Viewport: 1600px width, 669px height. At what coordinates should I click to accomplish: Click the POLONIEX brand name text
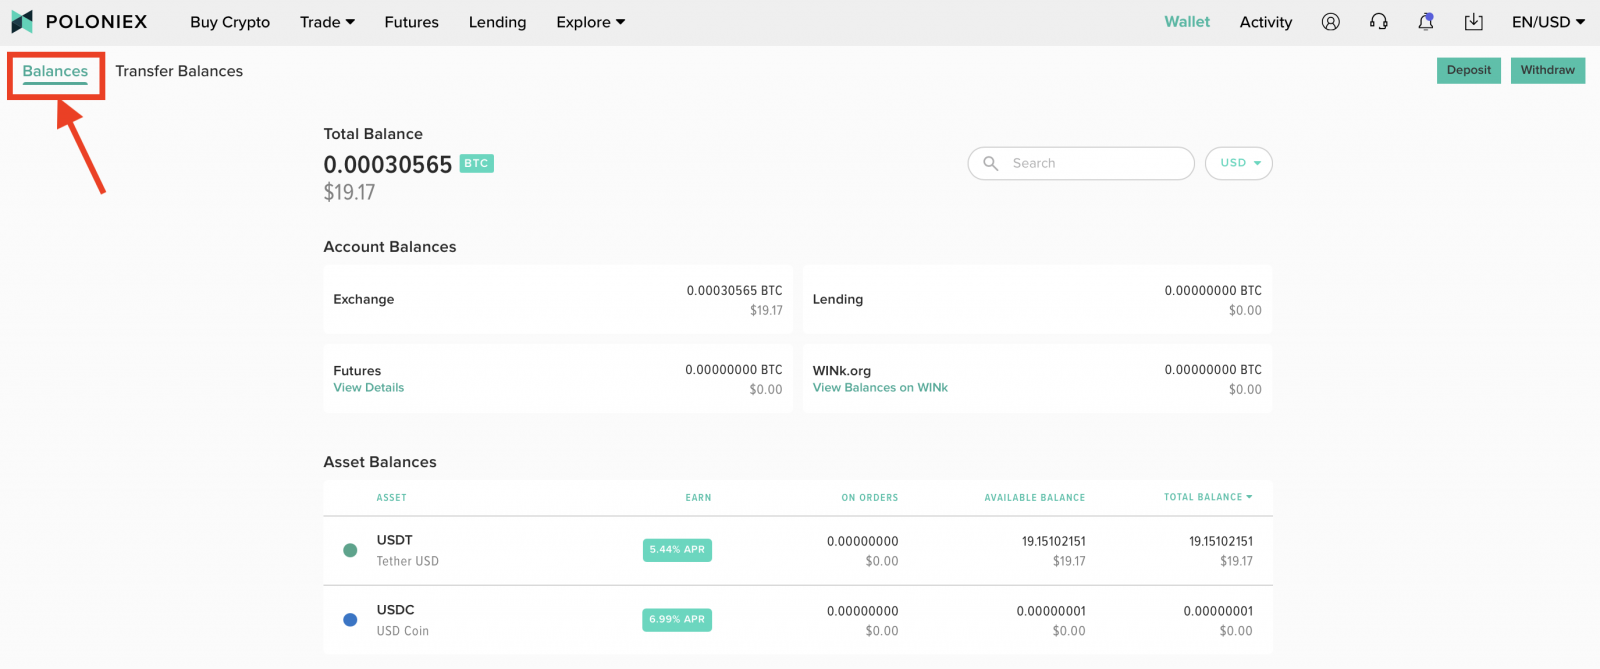pyautogui.click(x=97, y=22)
